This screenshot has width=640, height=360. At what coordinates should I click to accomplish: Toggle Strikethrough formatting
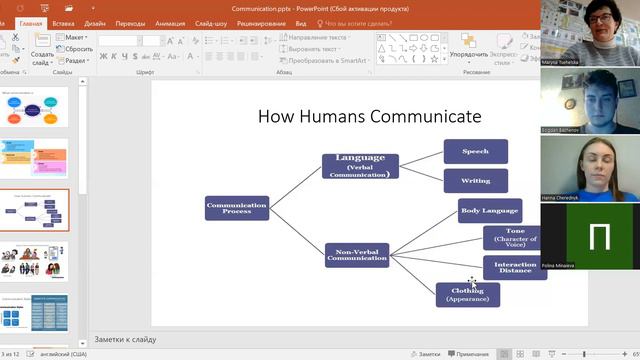(x=146, y=56)
